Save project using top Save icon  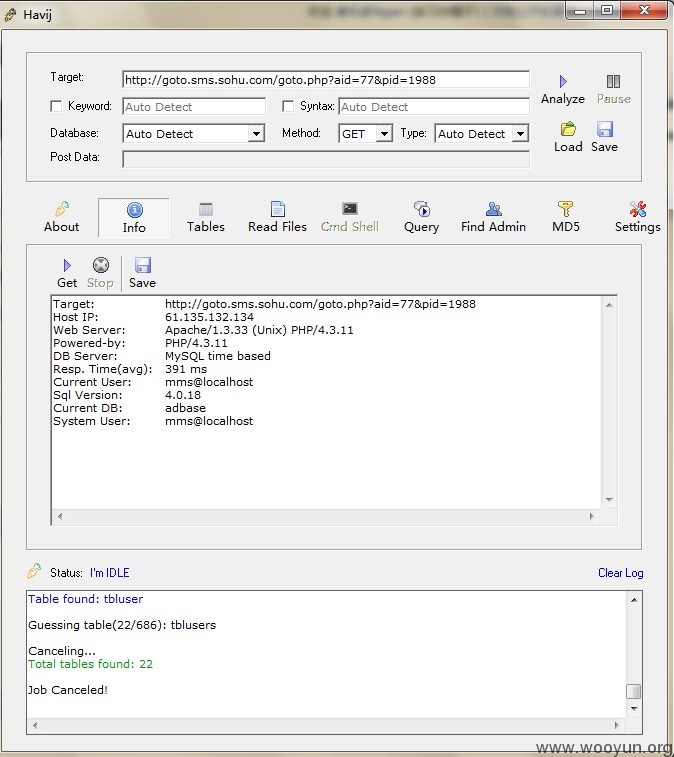click(604, 129)
